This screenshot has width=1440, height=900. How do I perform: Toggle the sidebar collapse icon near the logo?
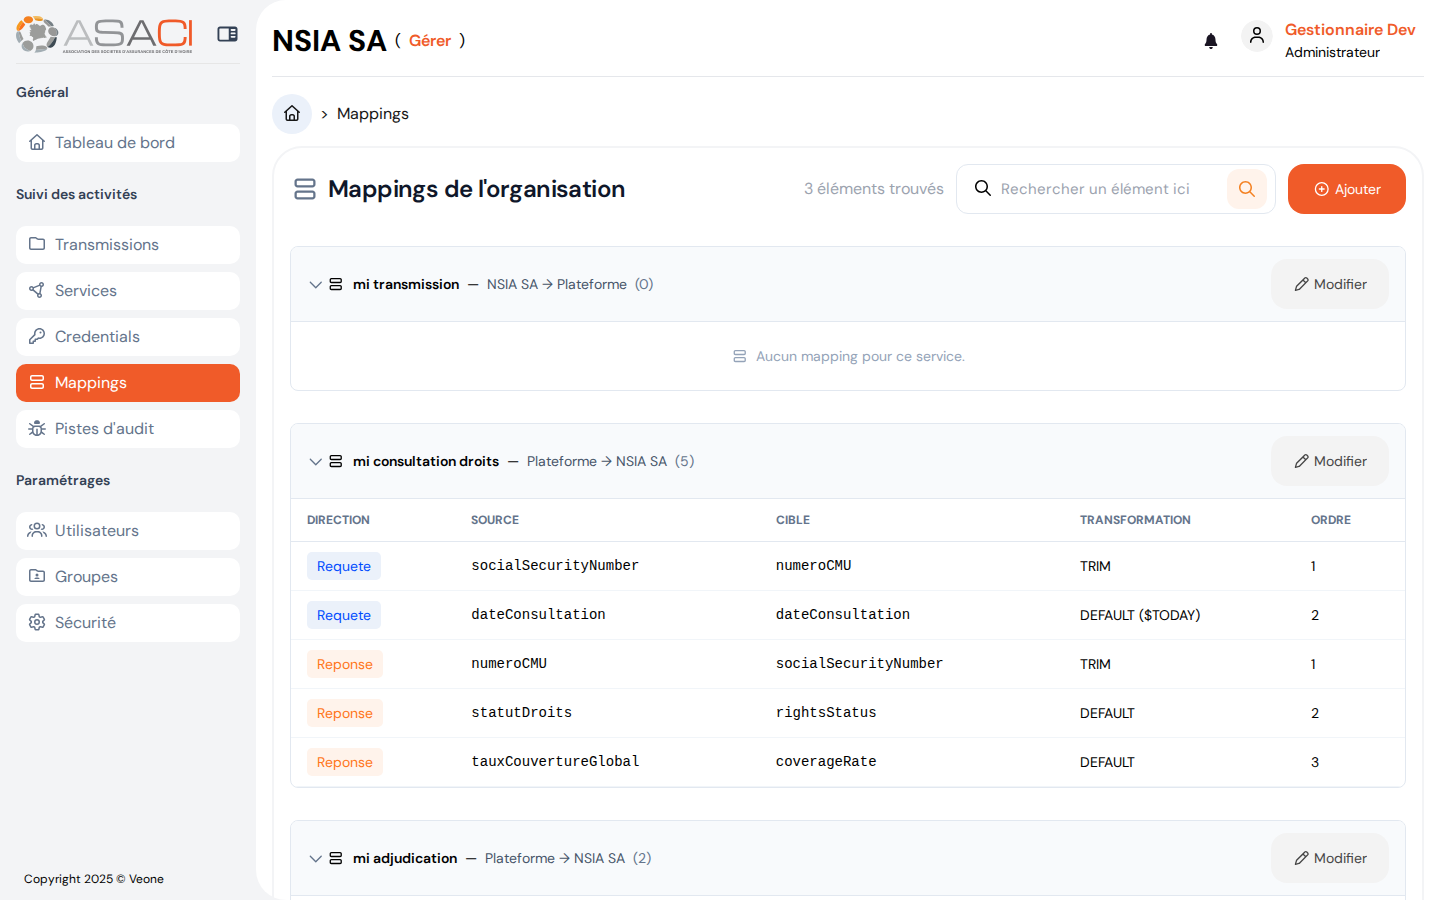point(227,33)
